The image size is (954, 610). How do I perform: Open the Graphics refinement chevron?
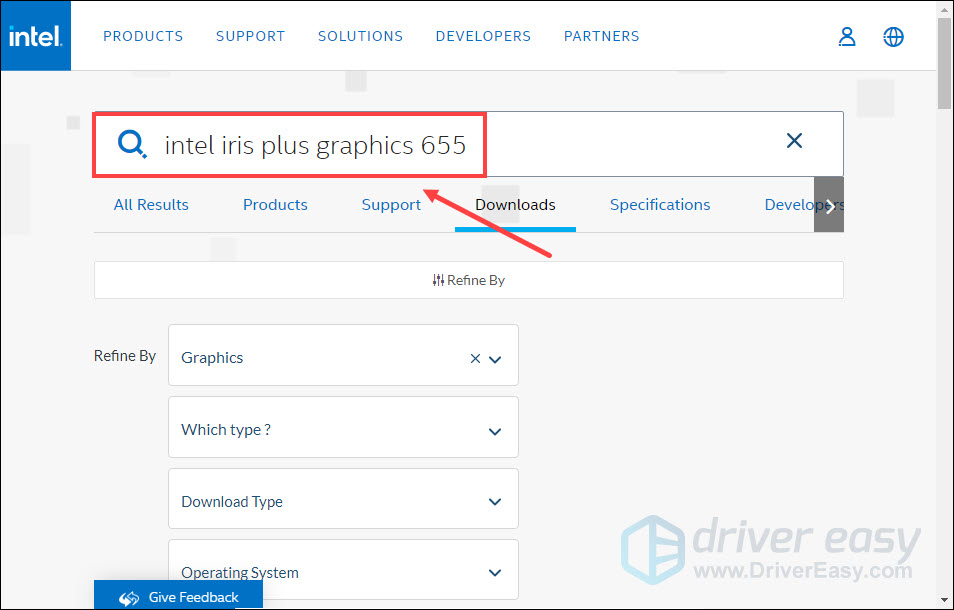tap(495, 358)
